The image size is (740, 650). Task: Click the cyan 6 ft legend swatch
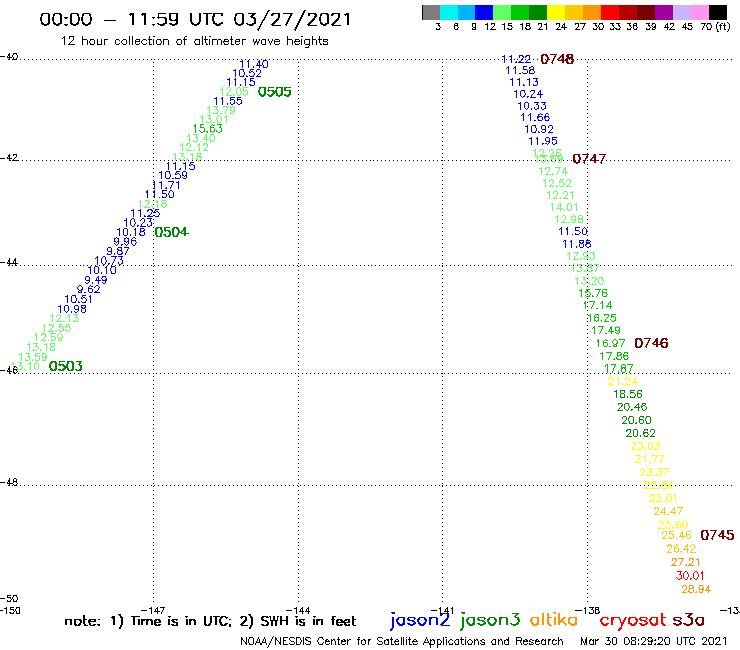[x=449, y=12]
